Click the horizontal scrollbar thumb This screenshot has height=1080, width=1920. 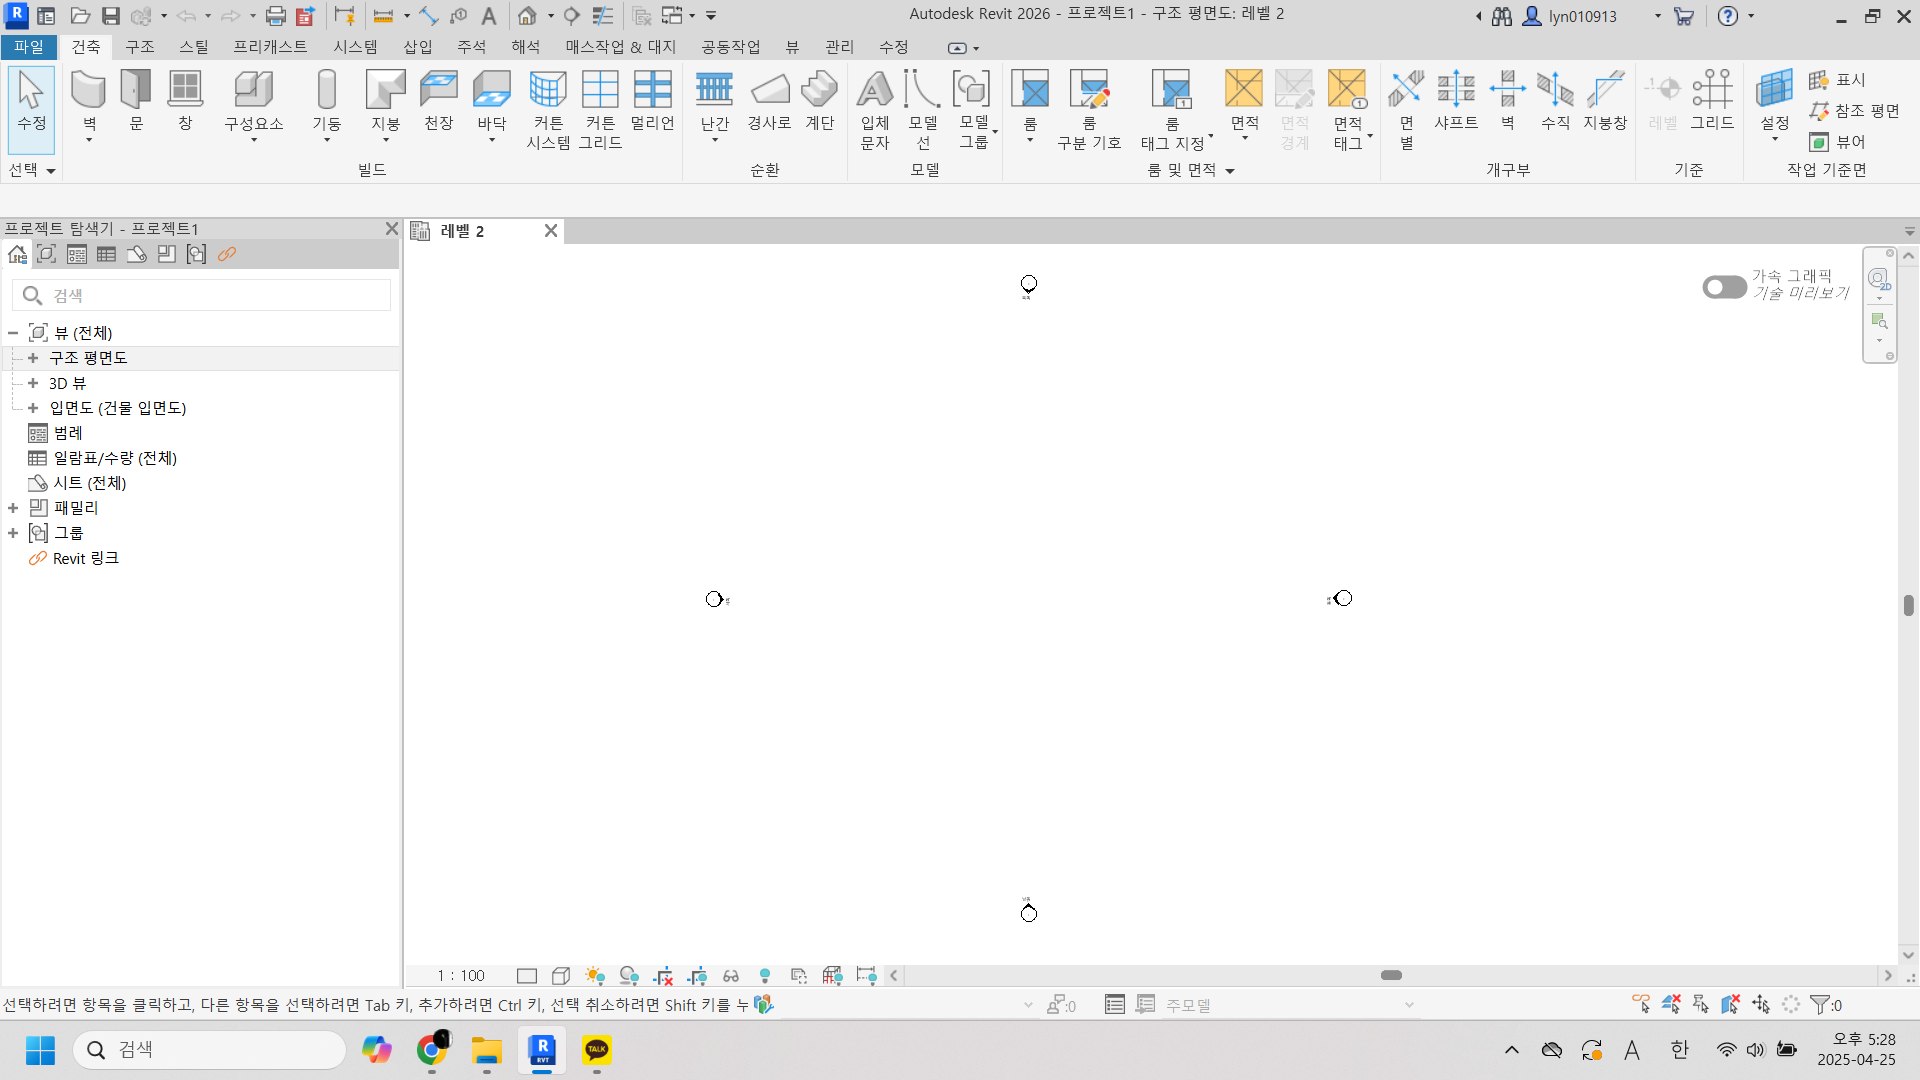coord(1391,975)
